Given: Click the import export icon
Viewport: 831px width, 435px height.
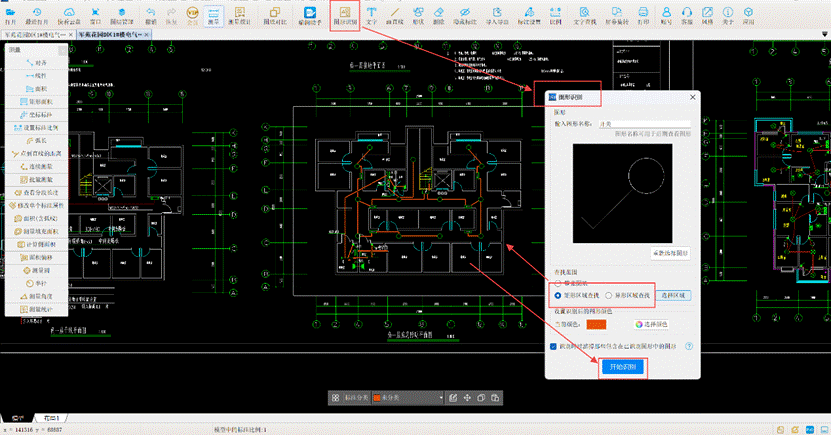Looking at the screenshot, I should (497, 15).
